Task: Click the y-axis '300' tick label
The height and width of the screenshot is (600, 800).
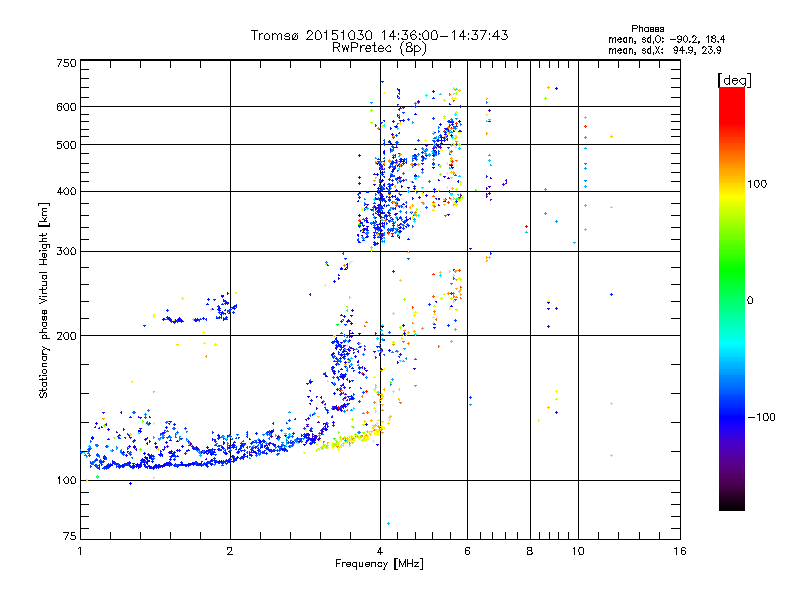Action: (x=67, y=251)
